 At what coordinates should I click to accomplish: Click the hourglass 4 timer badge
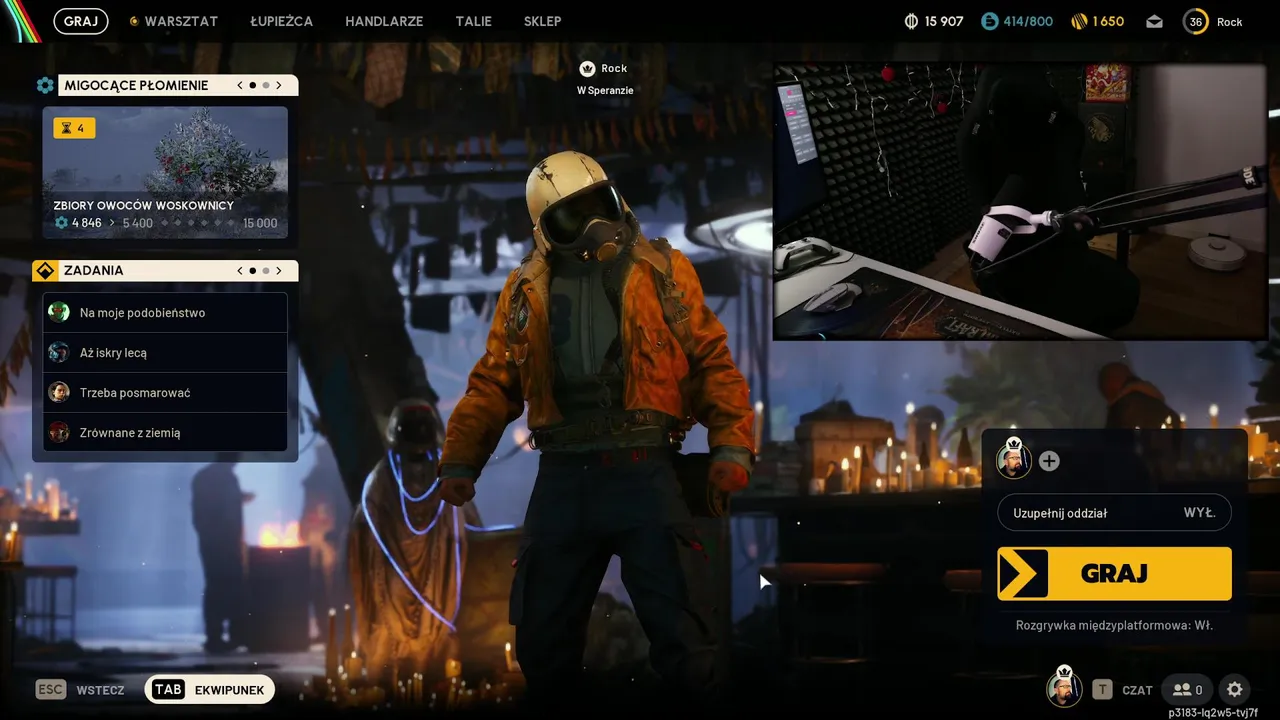(74, 128)
